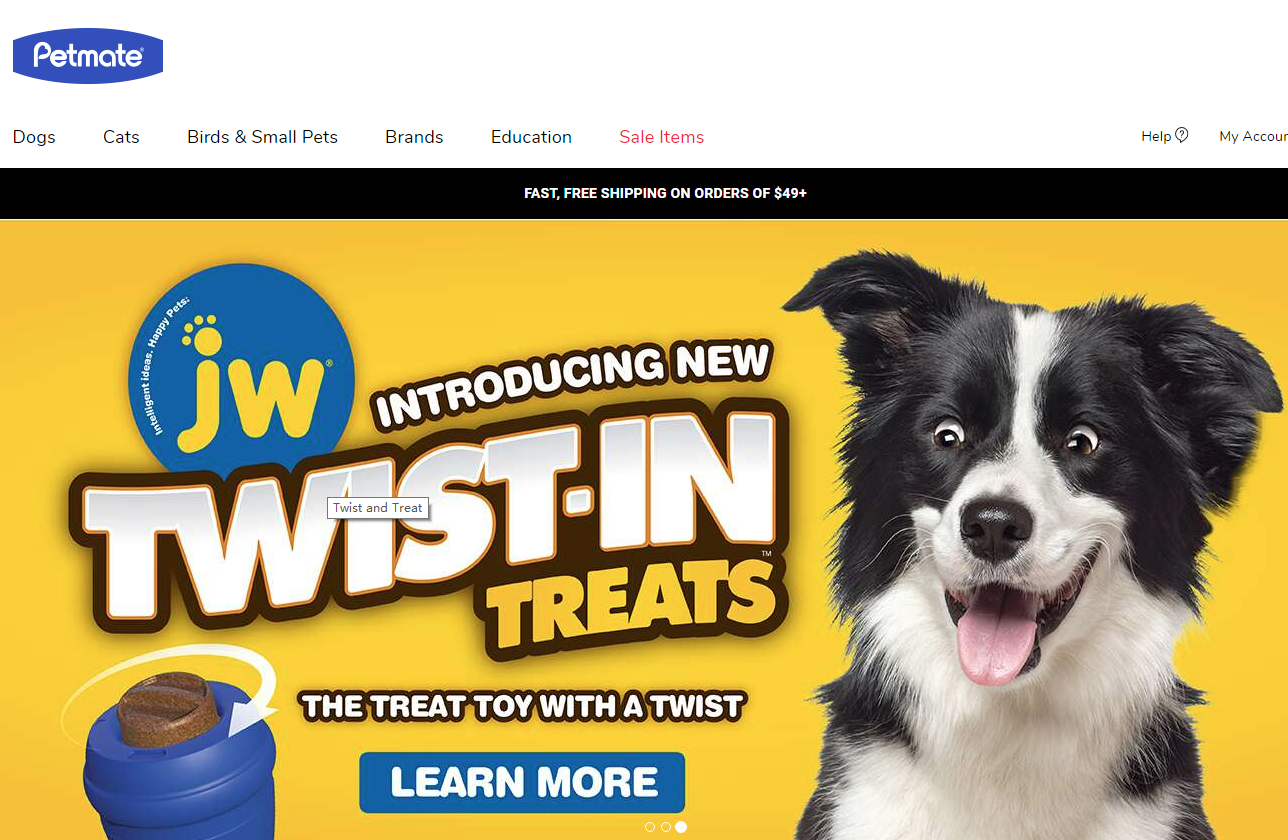Click the LEARN MORE button

click(x=522, y=782)
